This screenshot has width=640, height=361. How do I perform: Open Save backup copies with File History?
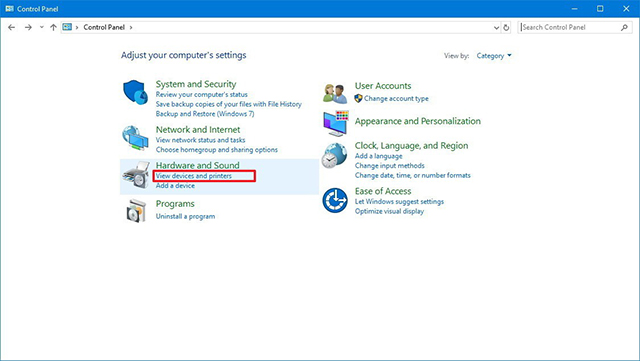tap(229, 104)
